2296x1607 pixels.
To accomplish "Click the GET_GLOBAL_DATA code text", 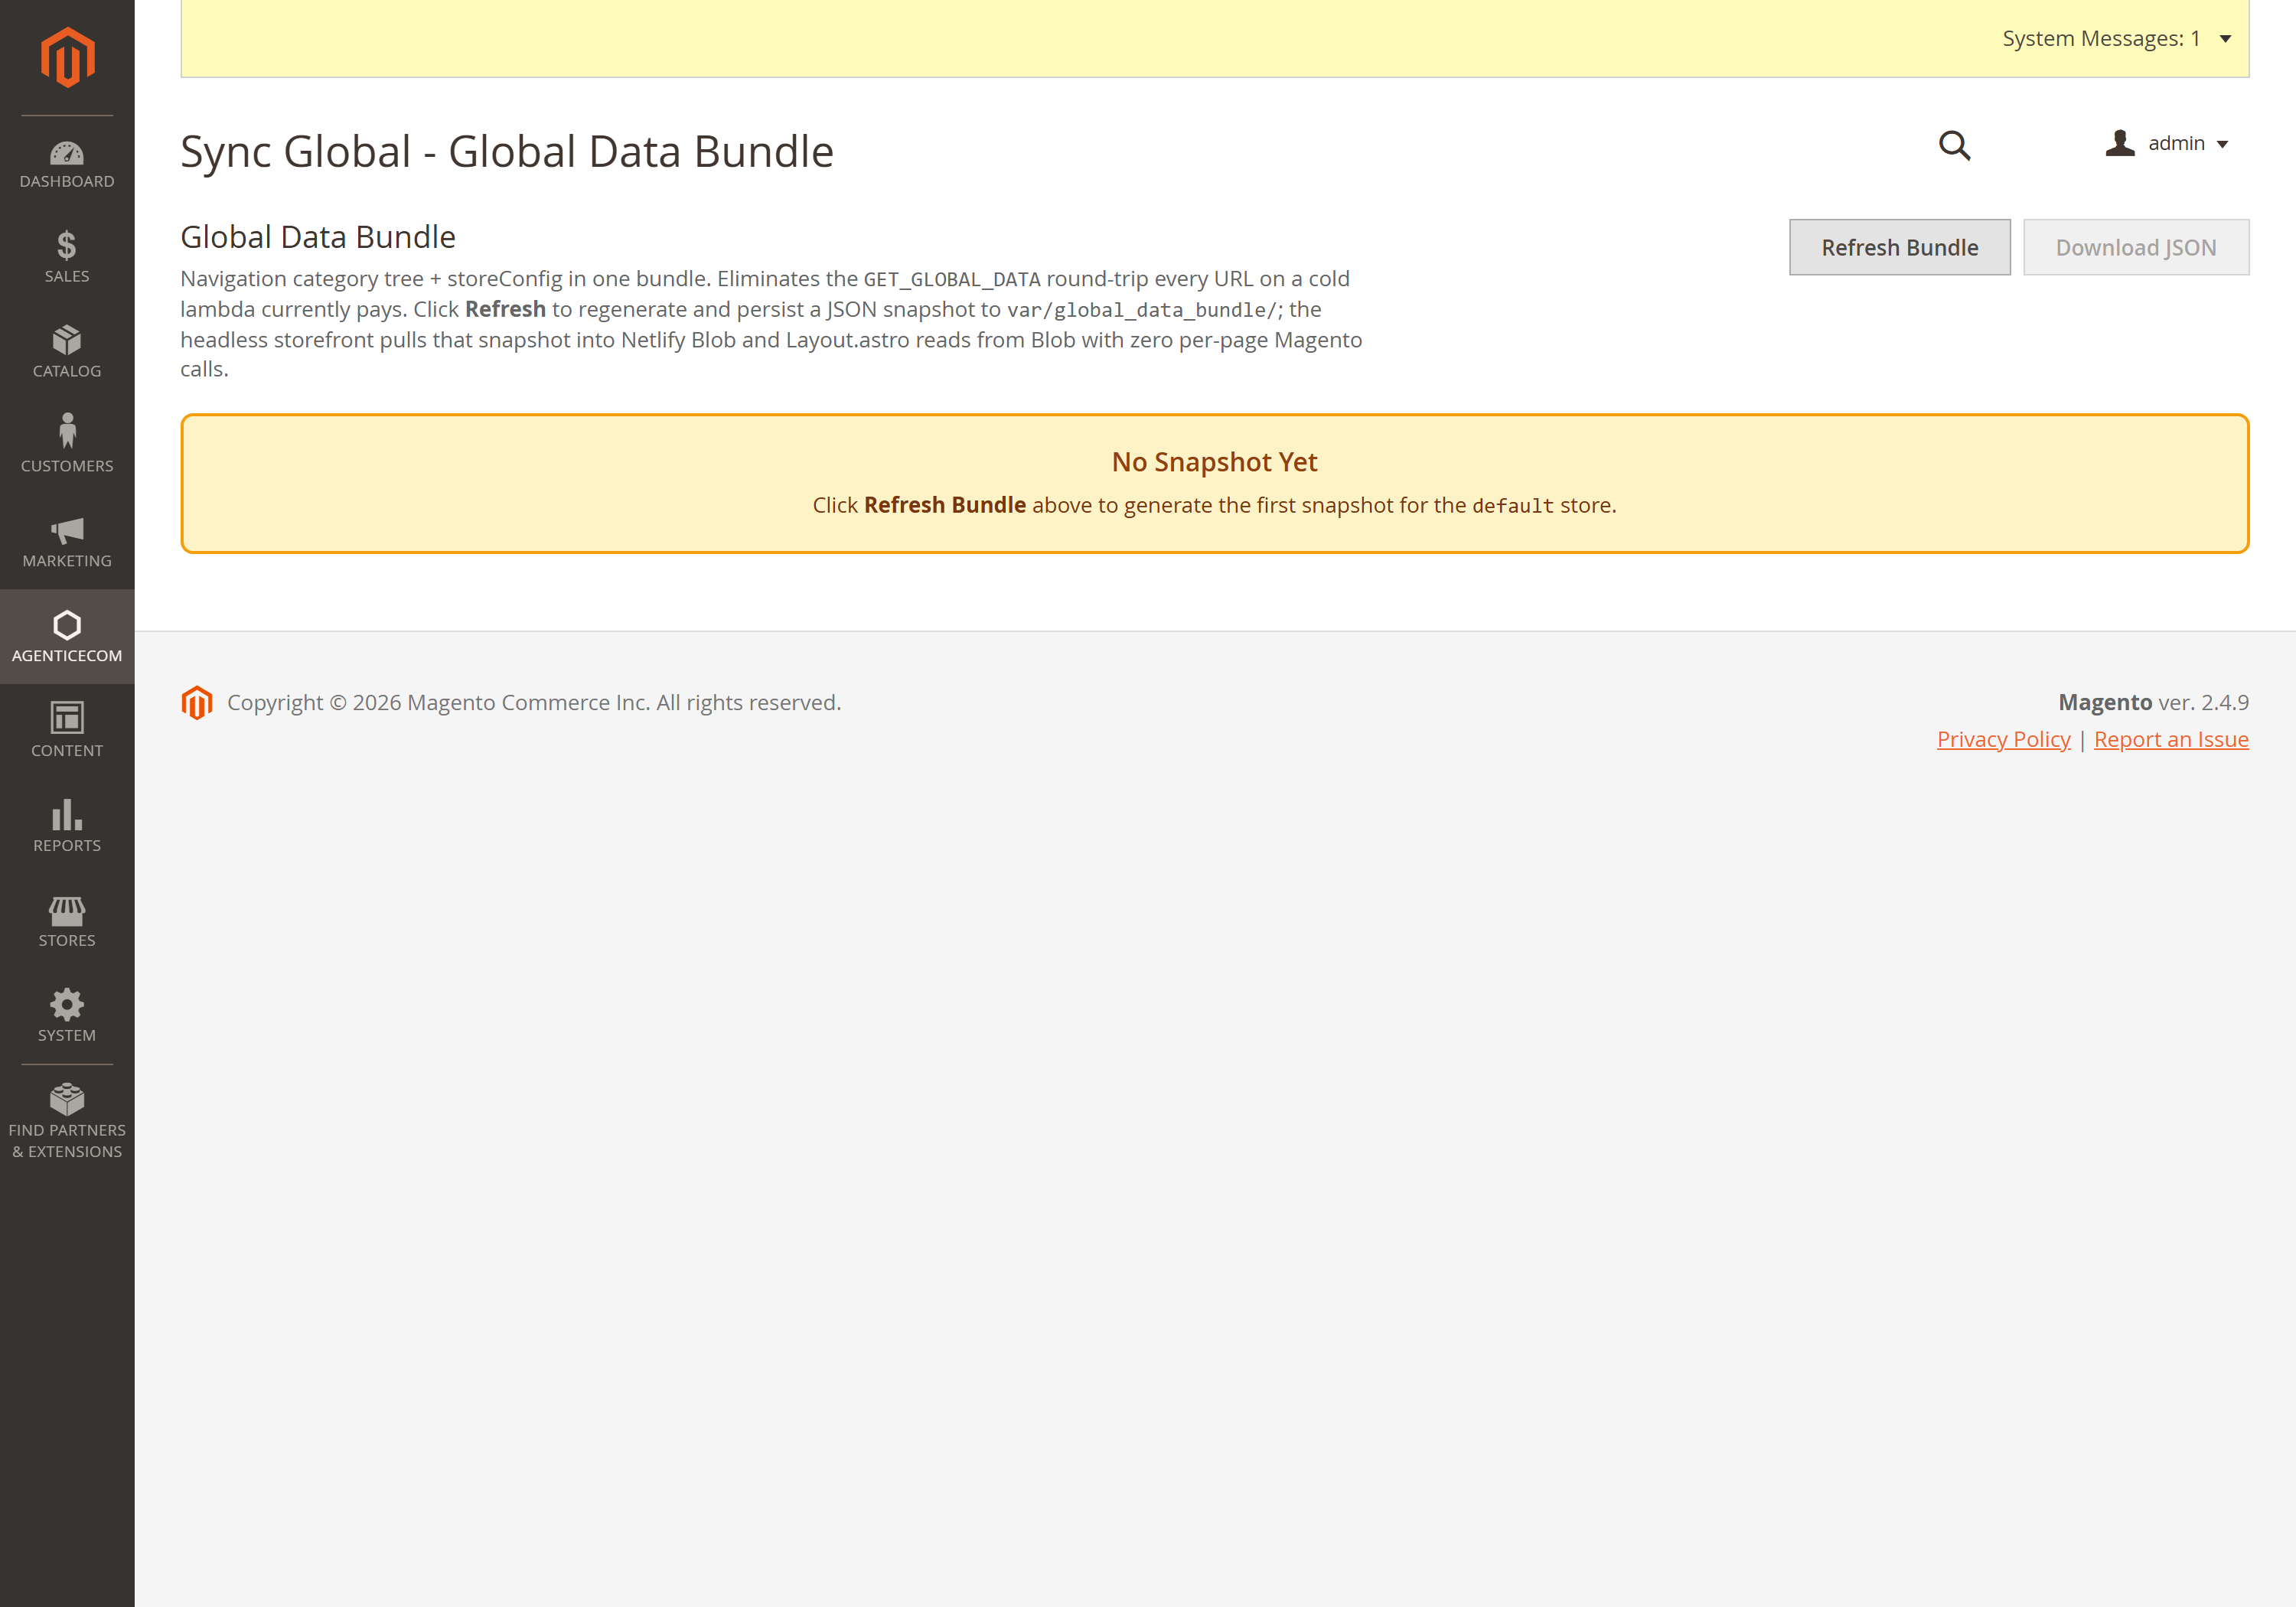I will tap(952, 279).
